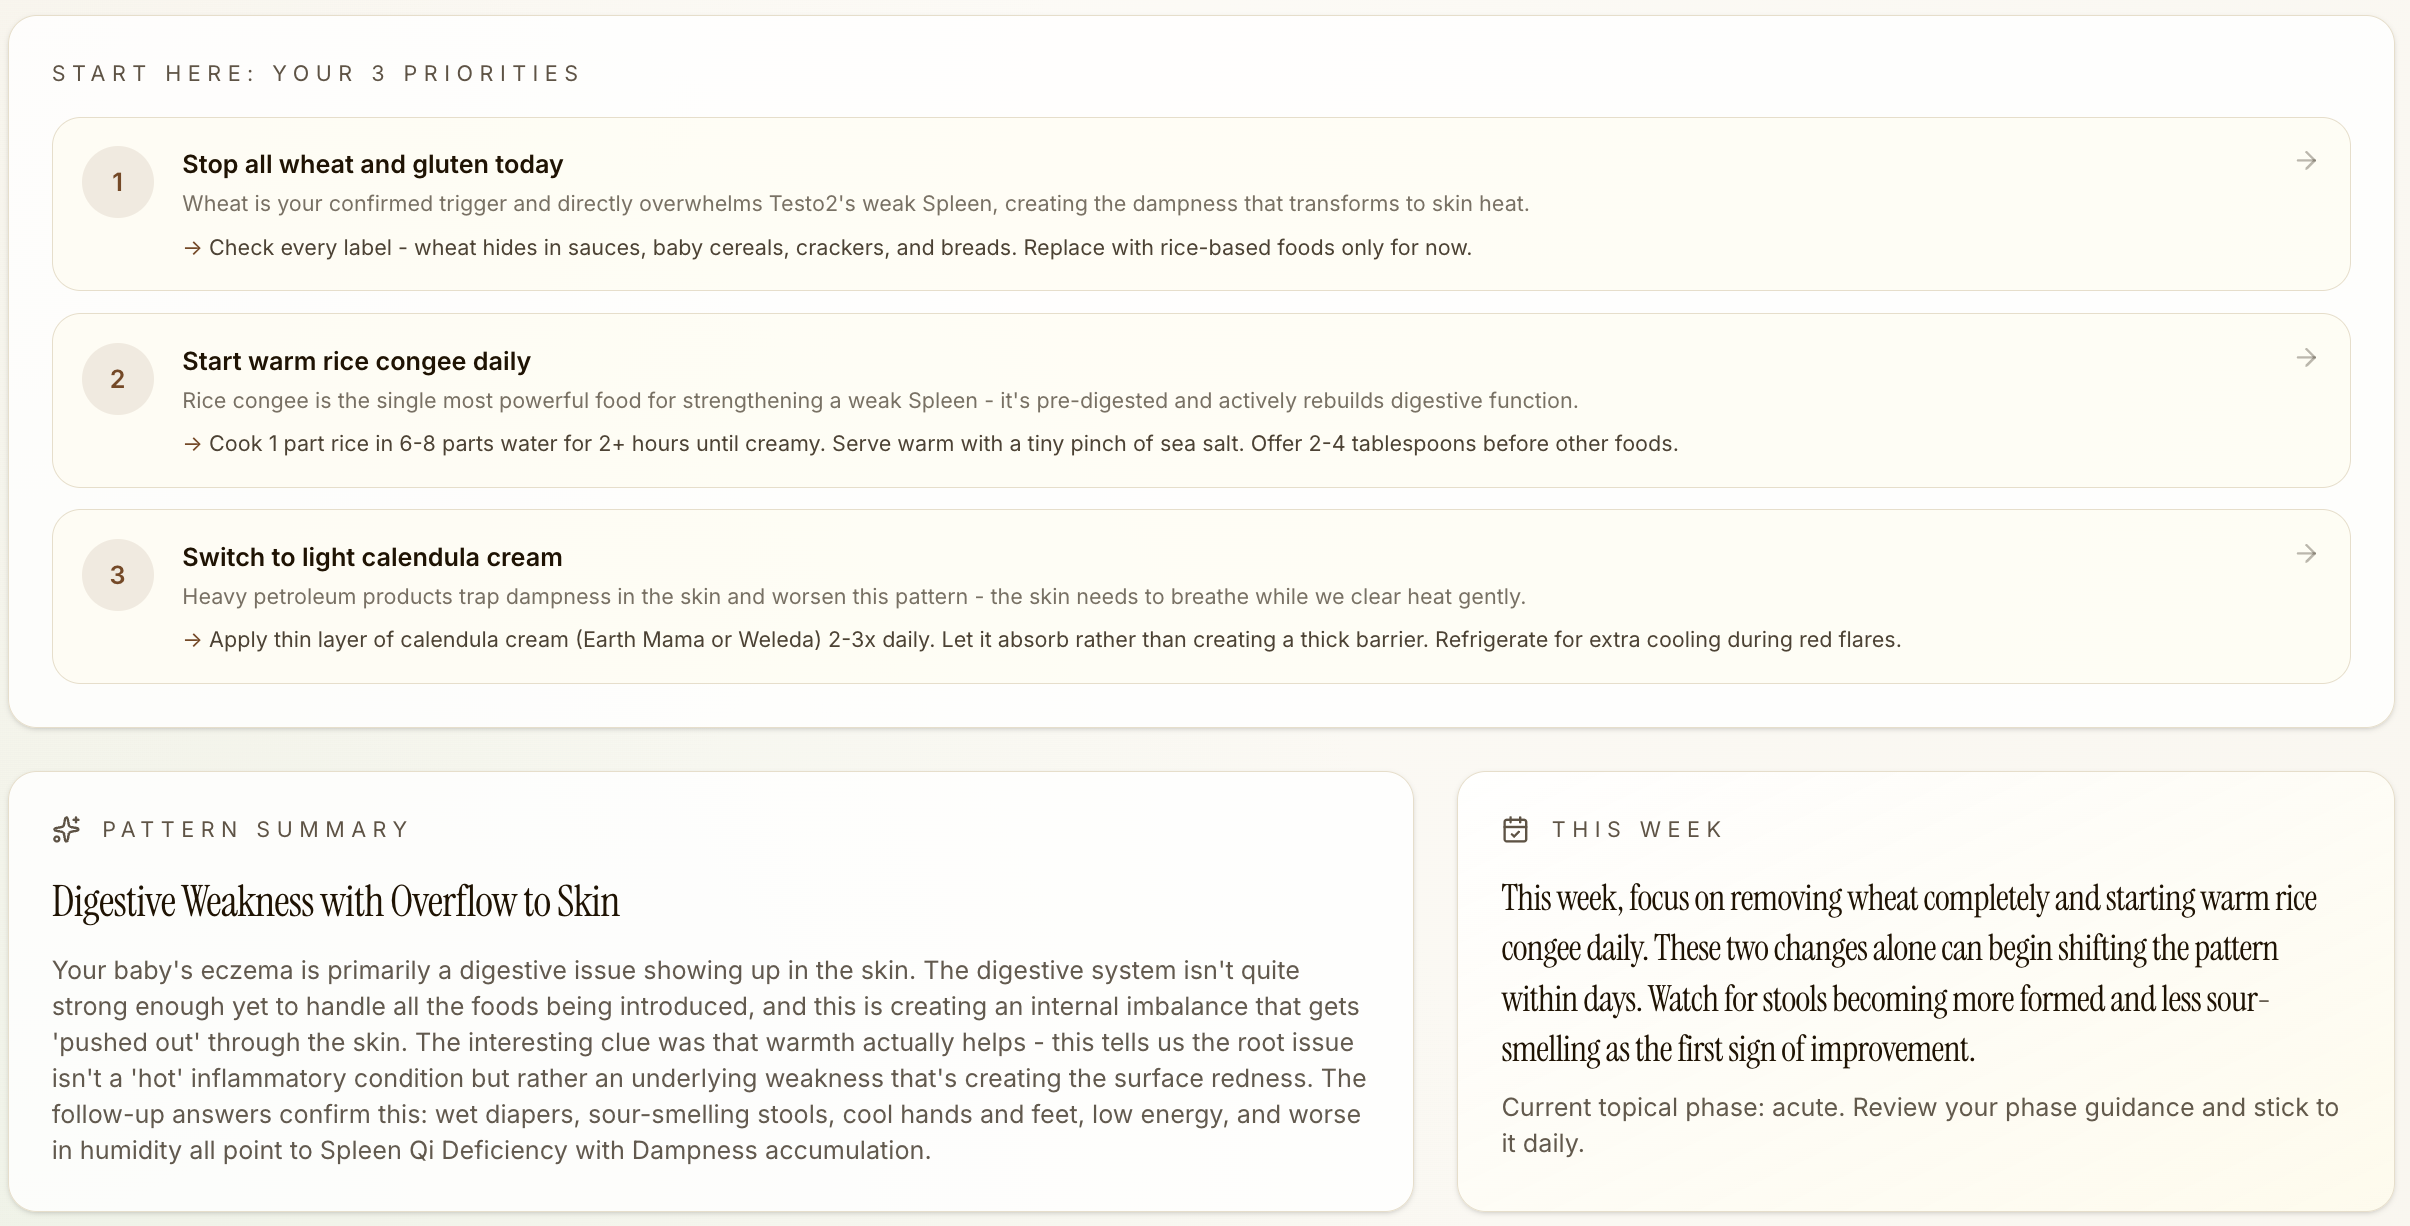
Task: Select the calendar-check icon beside This Week
Action: pyautogui.click(x=1515, y=829)
